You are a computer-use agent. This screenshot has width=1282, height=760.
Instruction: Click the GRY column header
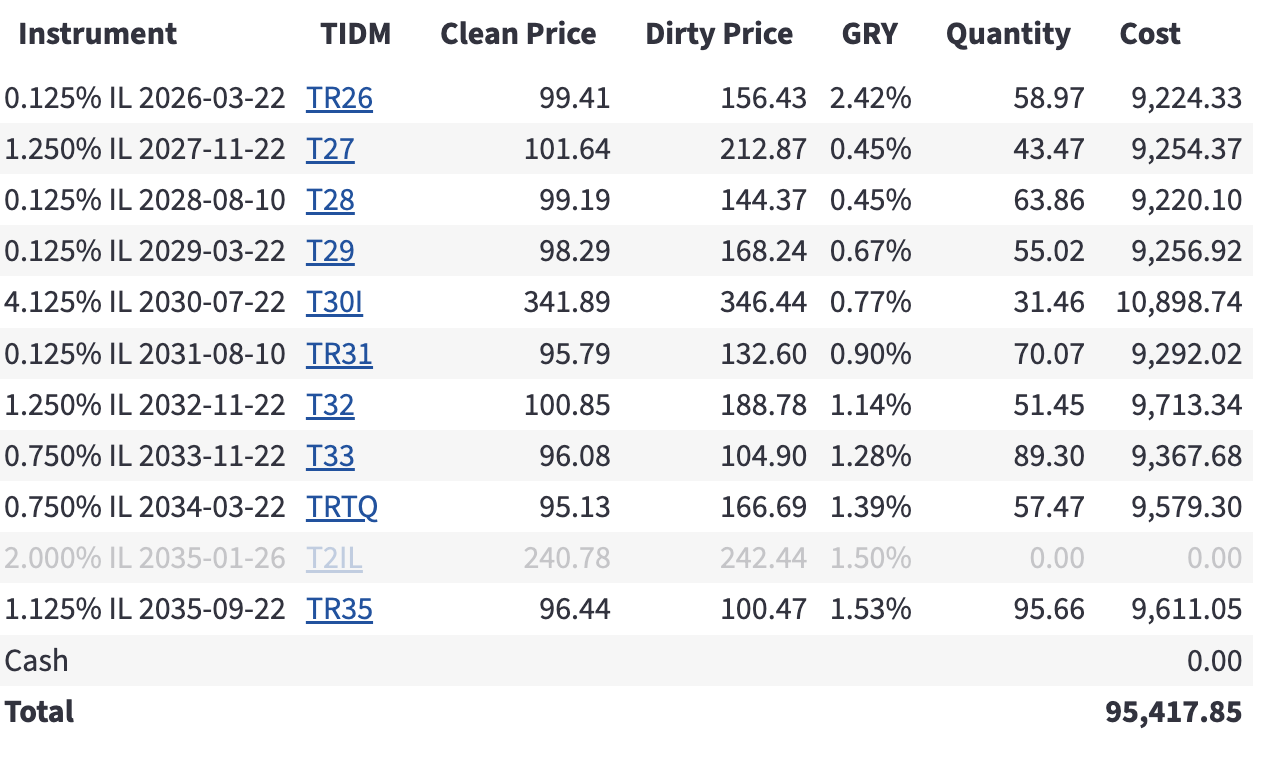870,34
